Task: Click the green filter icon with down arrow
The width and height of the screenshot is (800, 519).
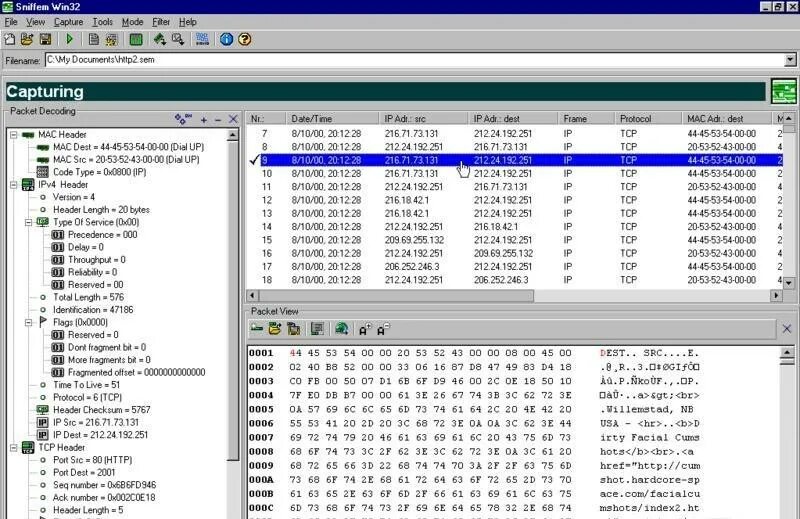Action: click(160, 39)
